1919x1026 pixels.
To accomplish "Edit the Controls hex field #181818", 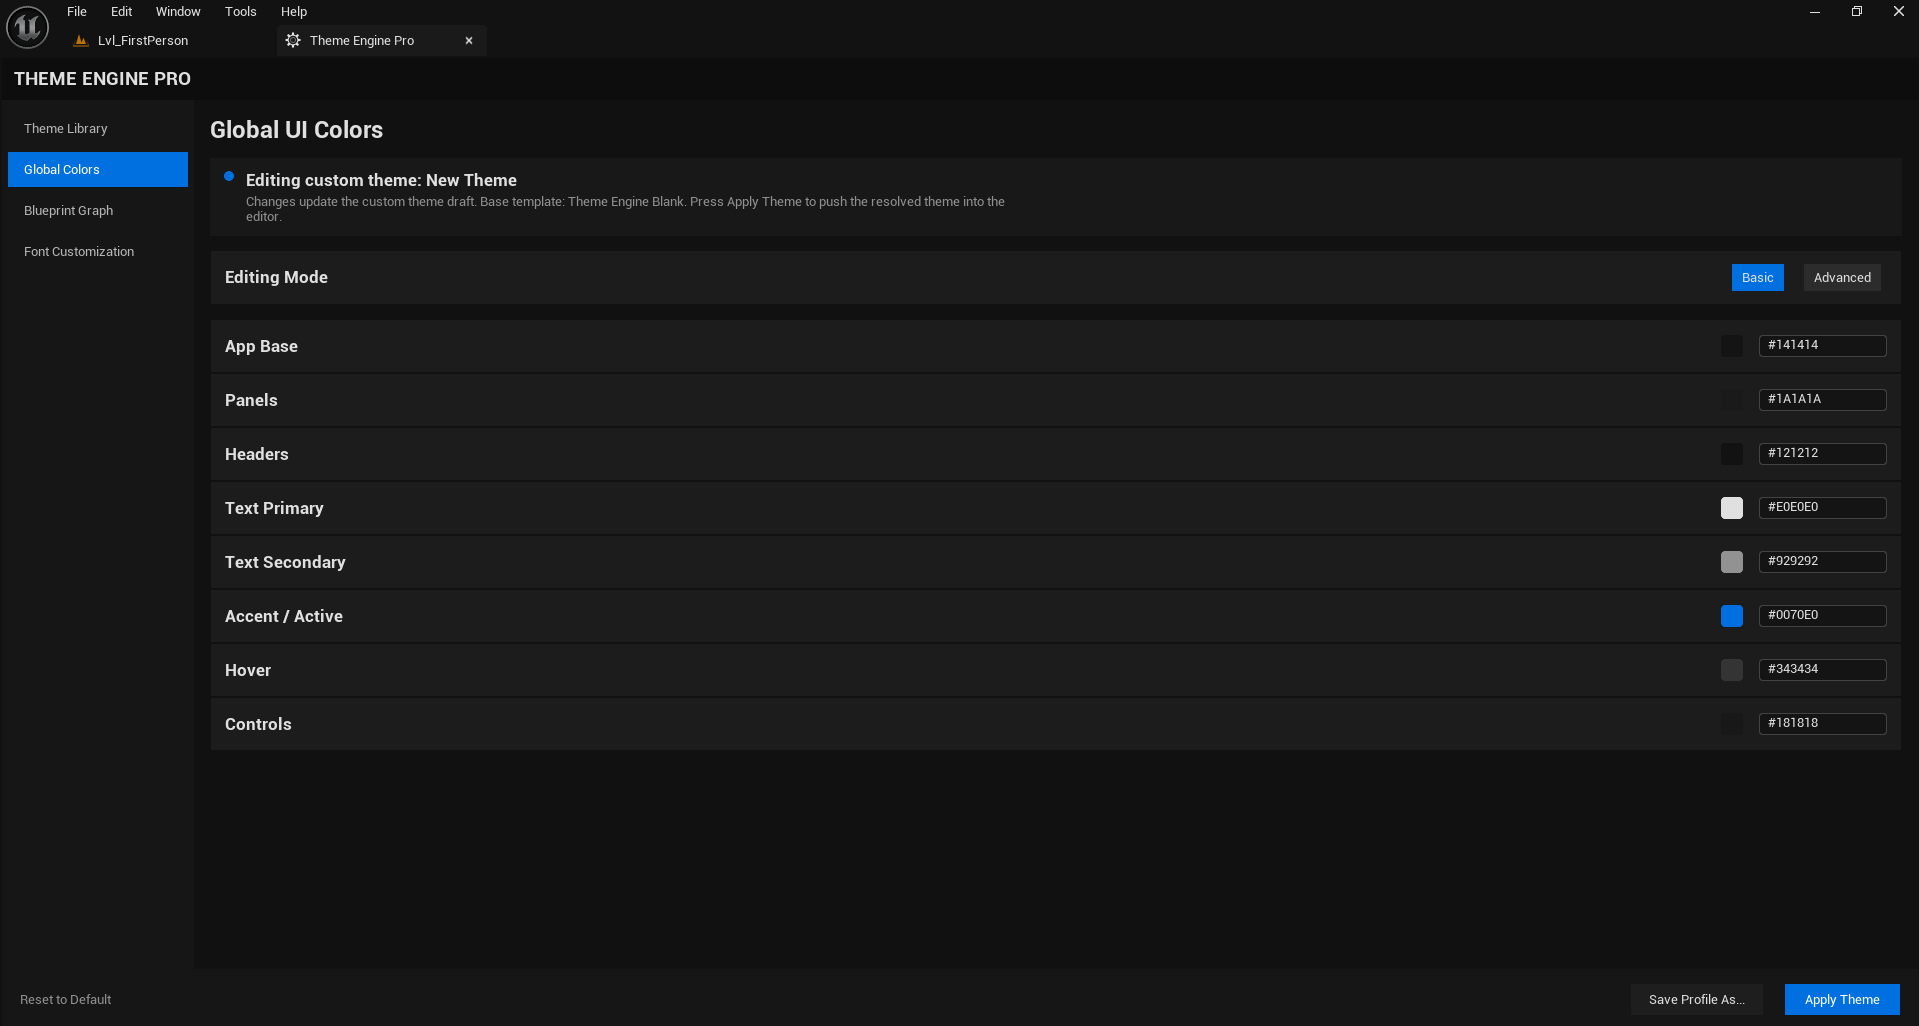I will (1823, 724).
